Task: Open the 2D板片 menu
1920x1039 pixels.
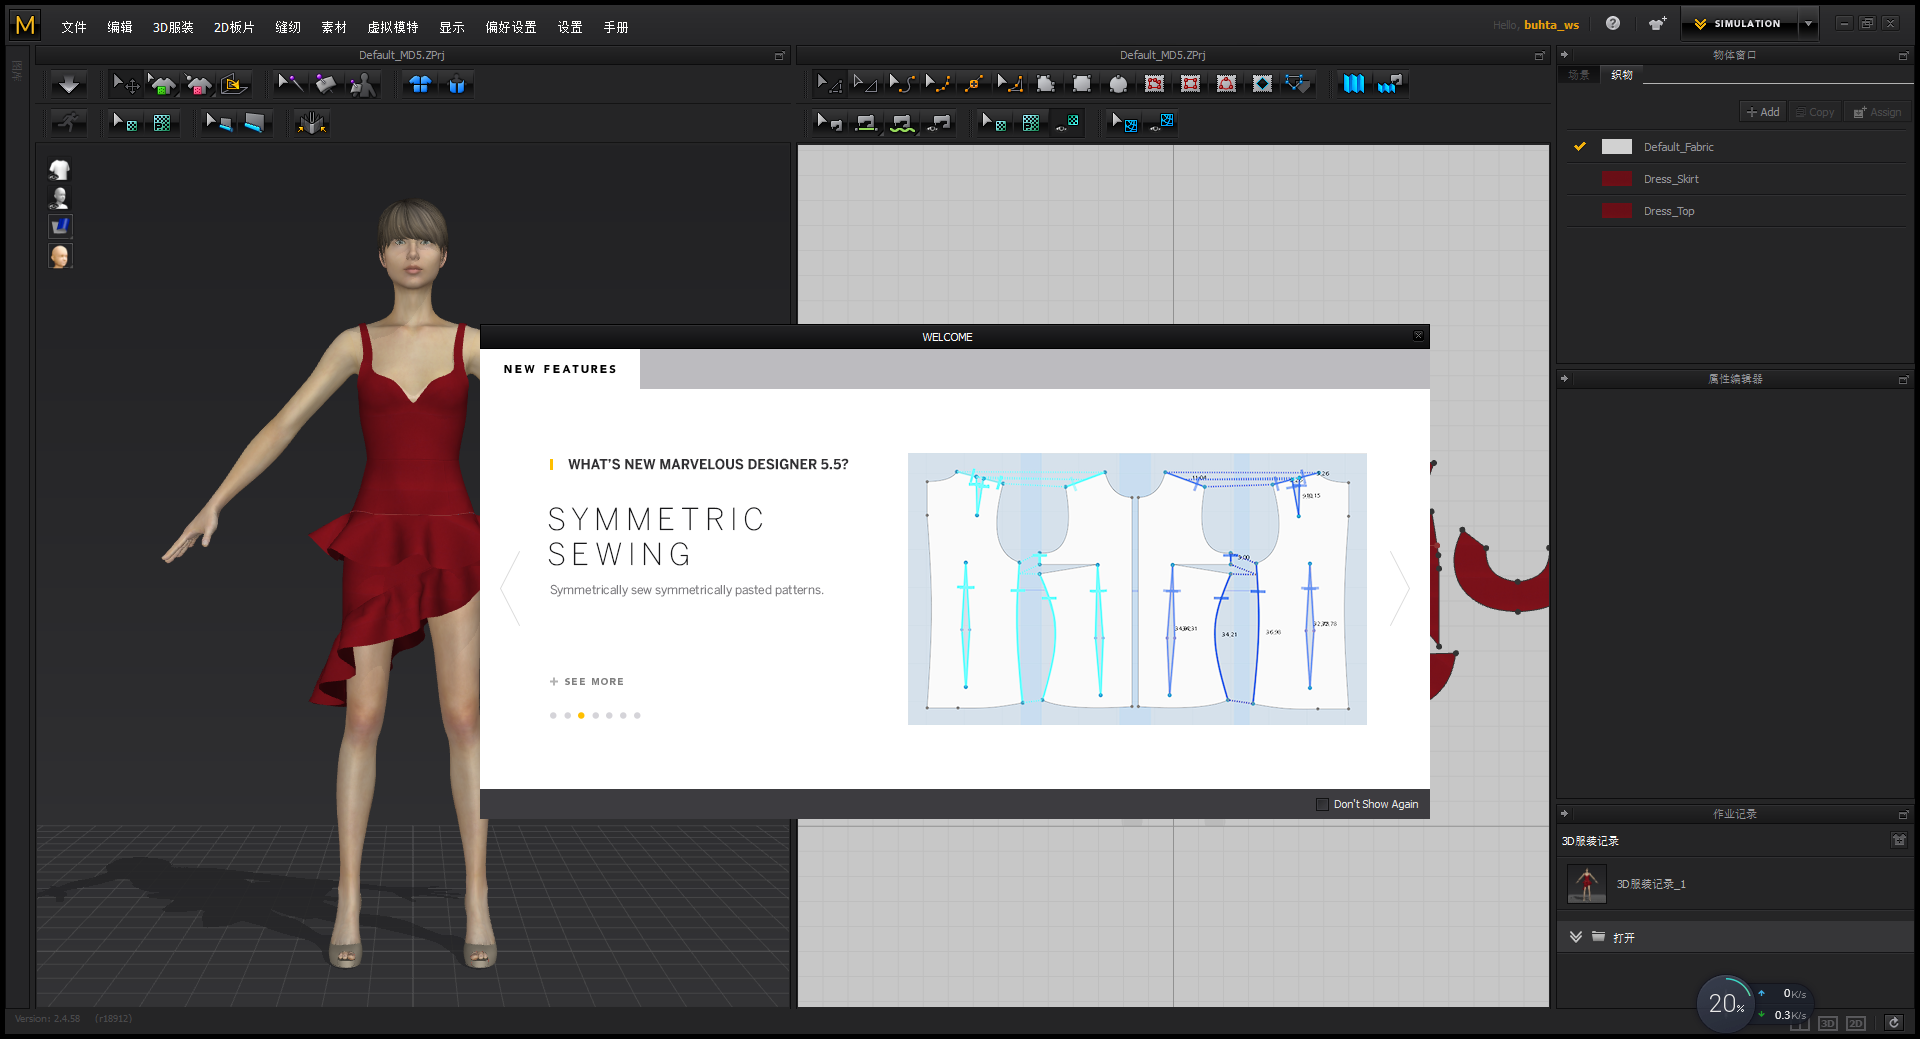Action: (x=234, y=27)
